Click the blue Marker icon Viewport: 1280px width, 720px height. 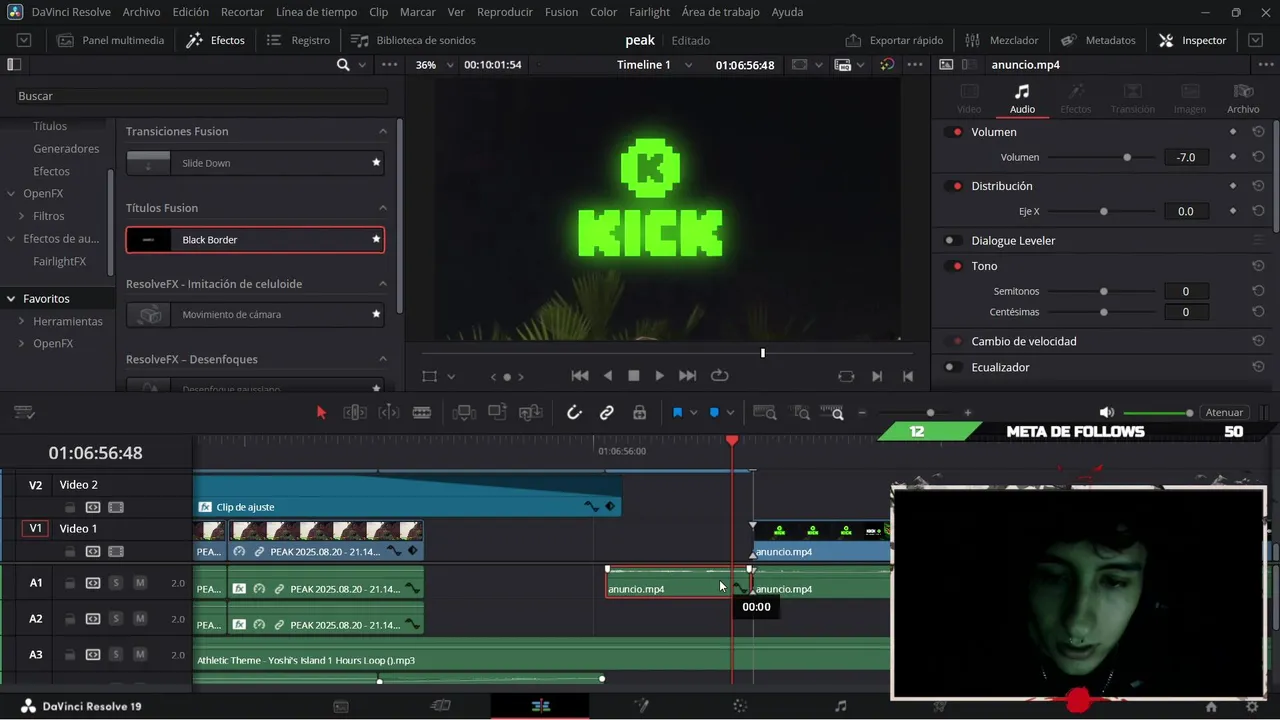click(x=714, y=412)
